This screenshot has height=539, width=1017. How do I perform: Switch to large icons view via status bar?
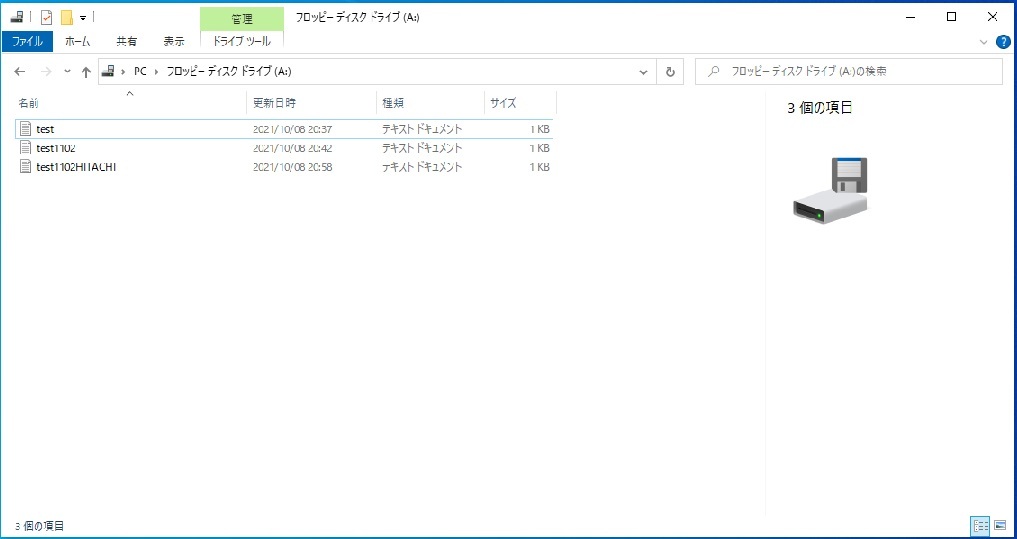[x=999, y=525]
